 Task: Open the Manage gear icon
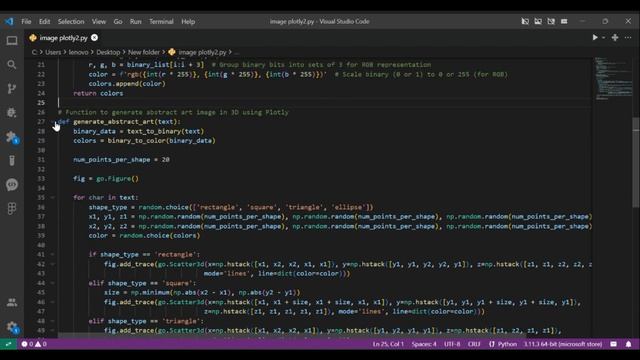[12, 327]
